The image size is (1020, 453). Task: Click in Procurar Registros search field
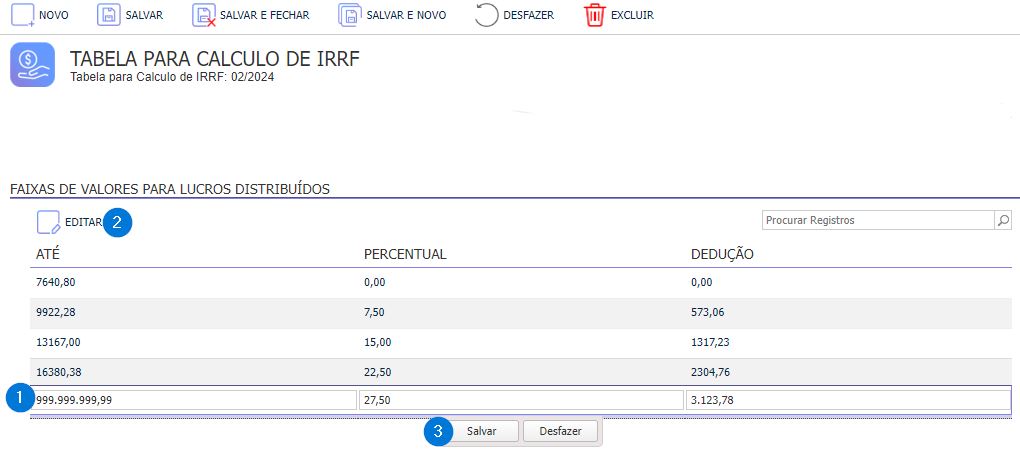[x=876, y=220]
